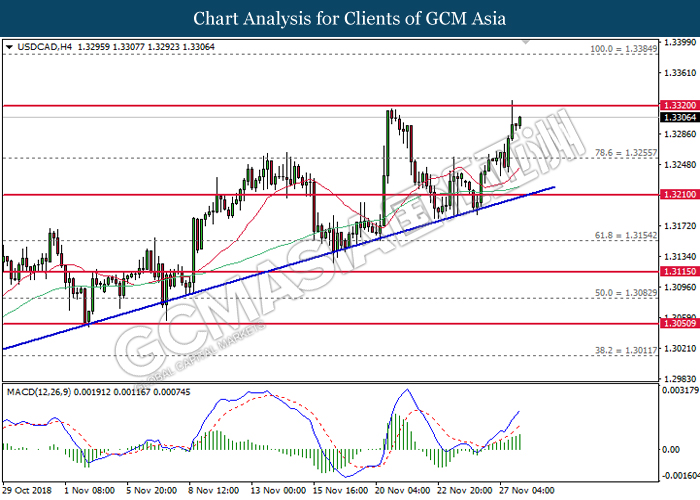
Task: Click the 29 Oct 2018 date label
Action: point(27,490)
